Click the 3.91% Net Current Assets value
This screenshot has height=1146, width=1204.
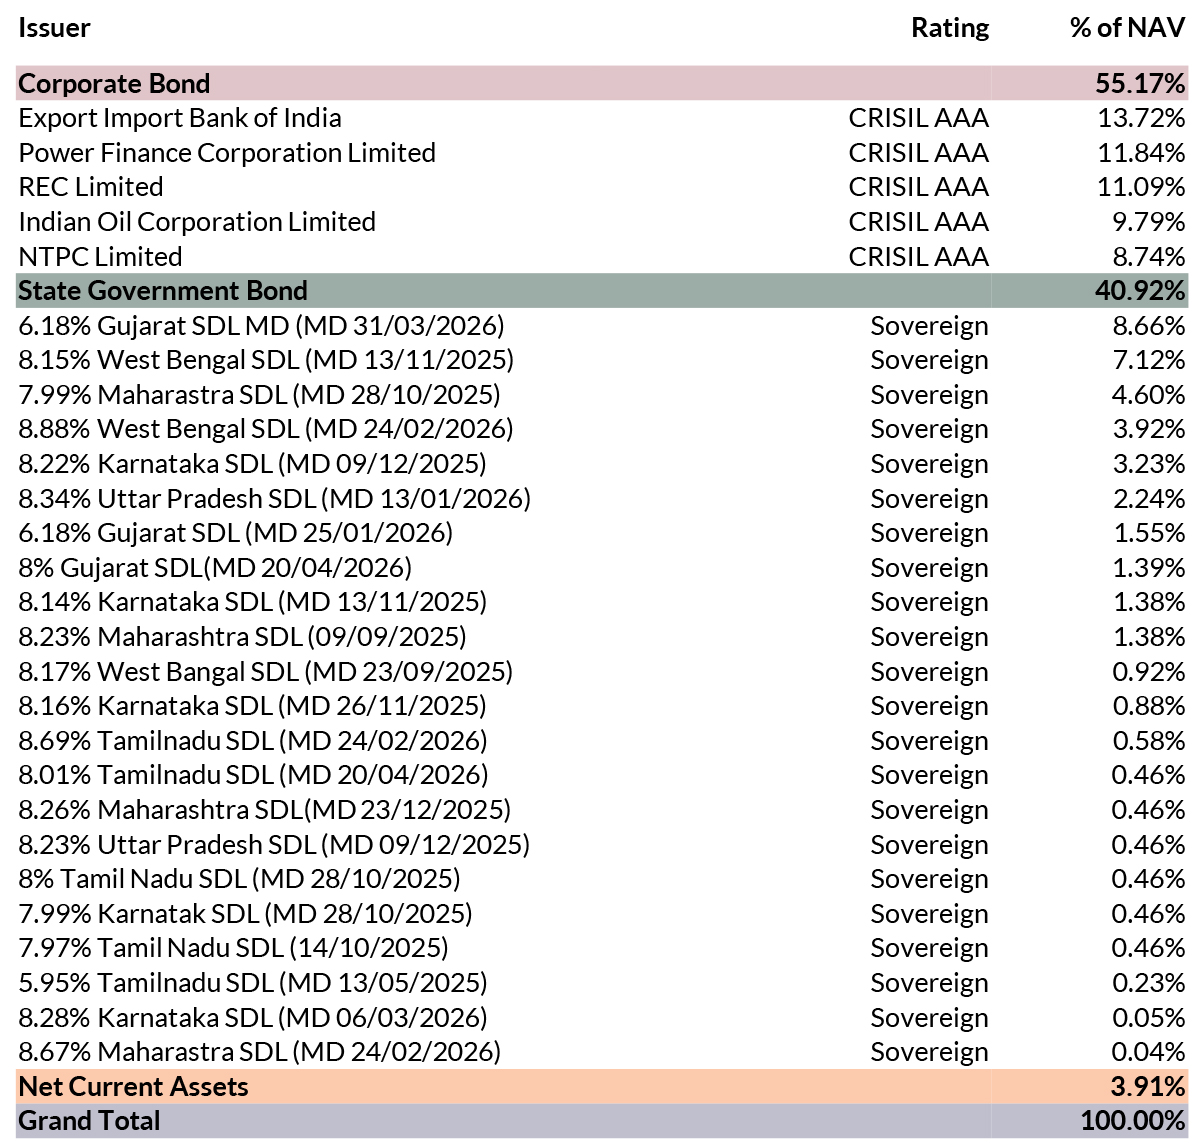(x=1147, y=1086)
